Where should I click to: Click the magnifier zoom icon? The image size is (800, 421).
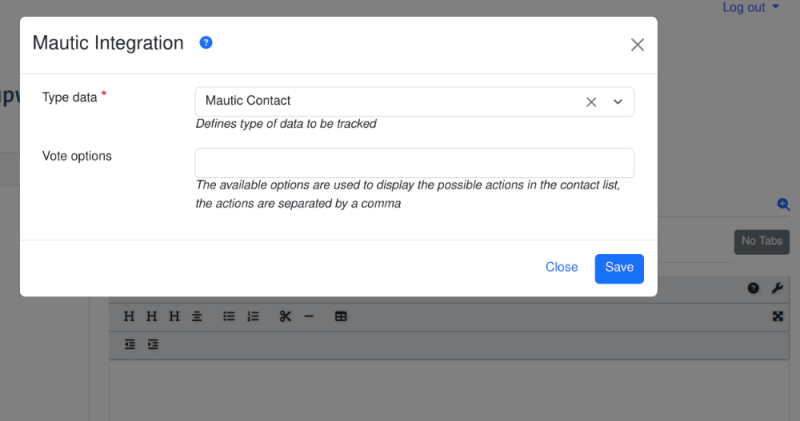pos(783,205)
